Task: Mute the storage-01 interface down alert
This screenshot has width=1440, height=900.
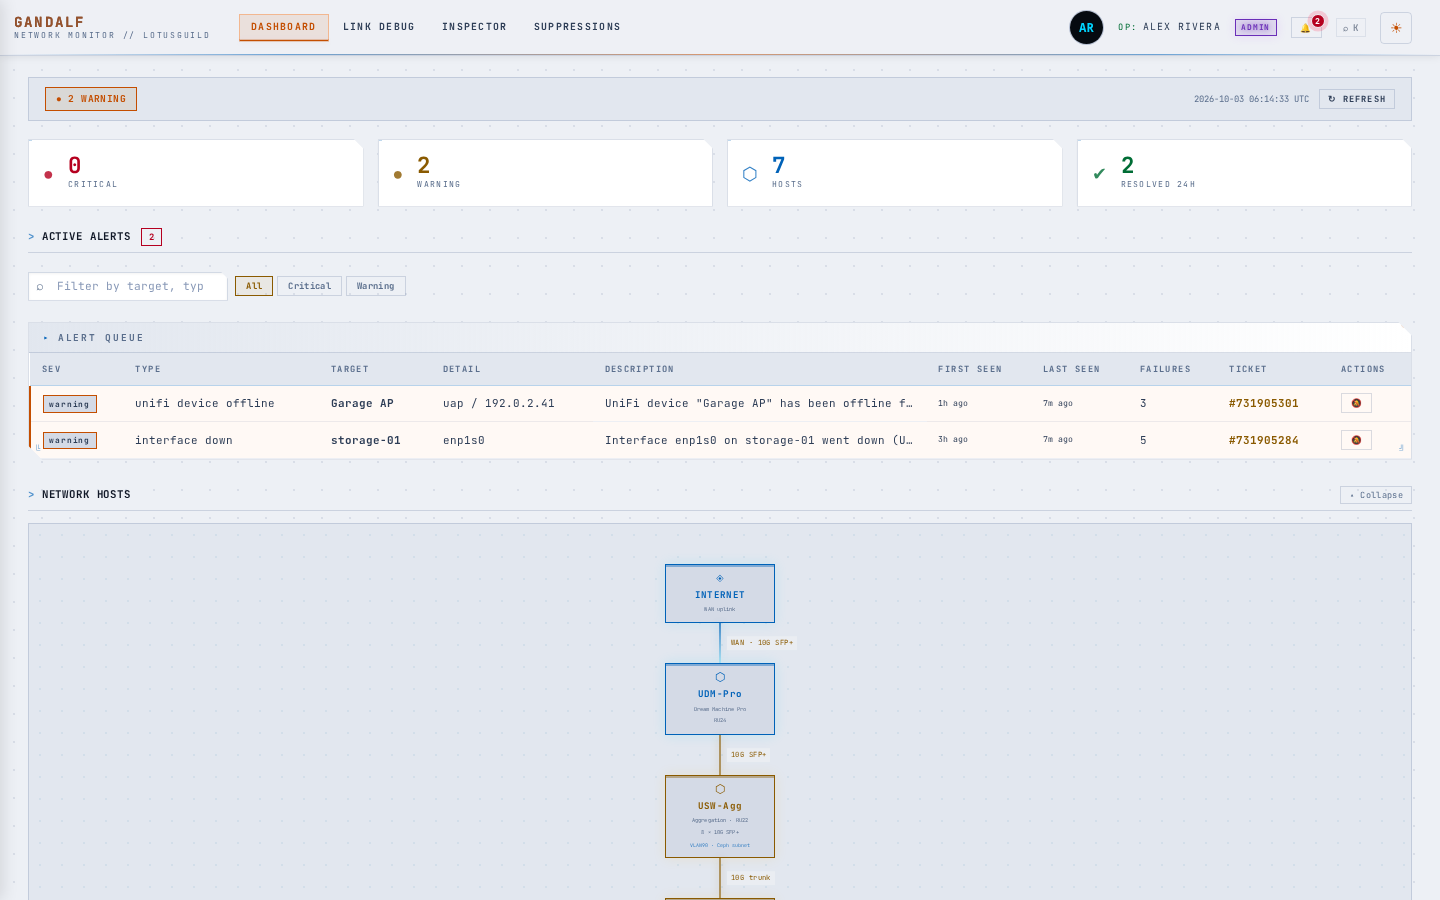Action: pyautogui.click(x=1356, y=440)
